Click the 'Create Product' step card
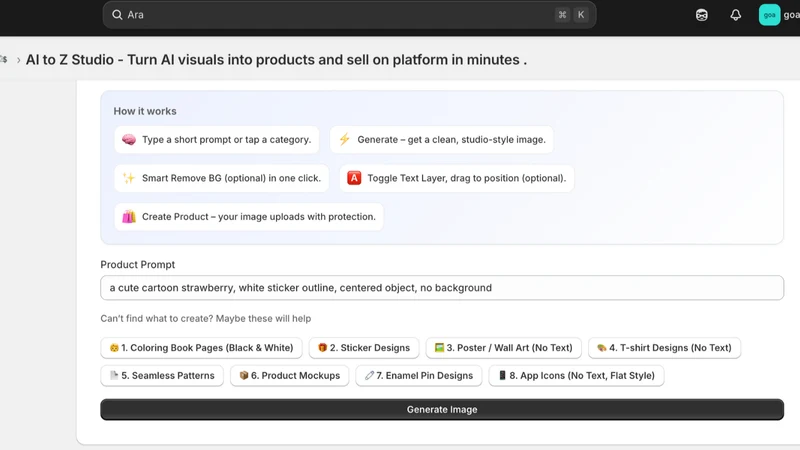 (x=249, y=217)
